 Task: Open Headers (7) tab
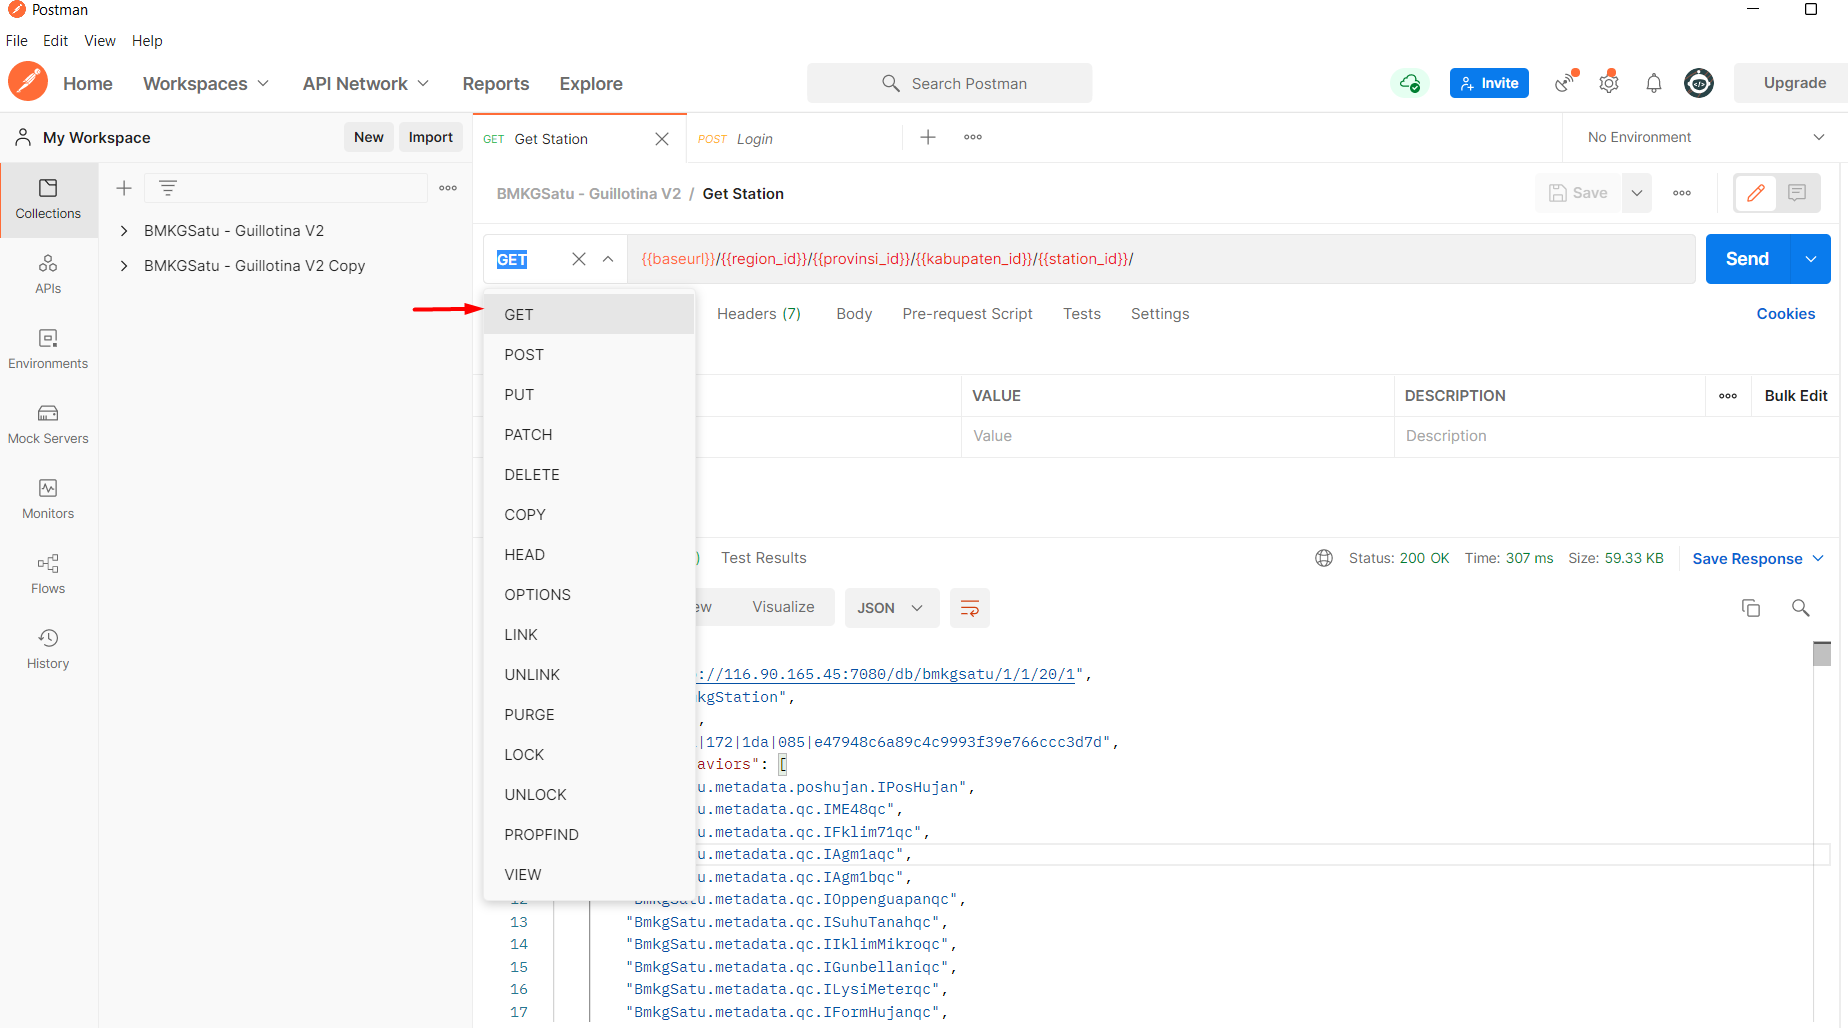759,314
